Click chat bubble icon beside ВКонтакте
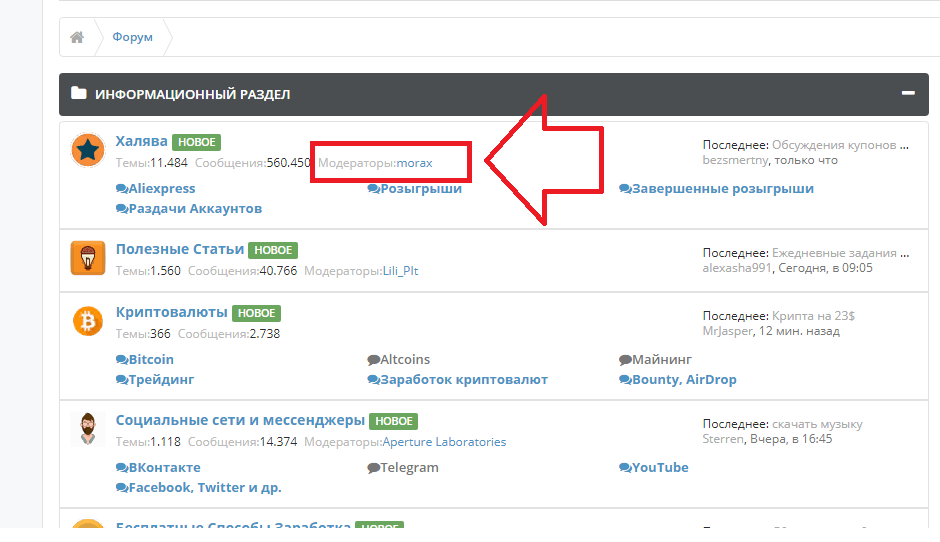The height and width of the screenshot is (542, 940). pos(122,468)
